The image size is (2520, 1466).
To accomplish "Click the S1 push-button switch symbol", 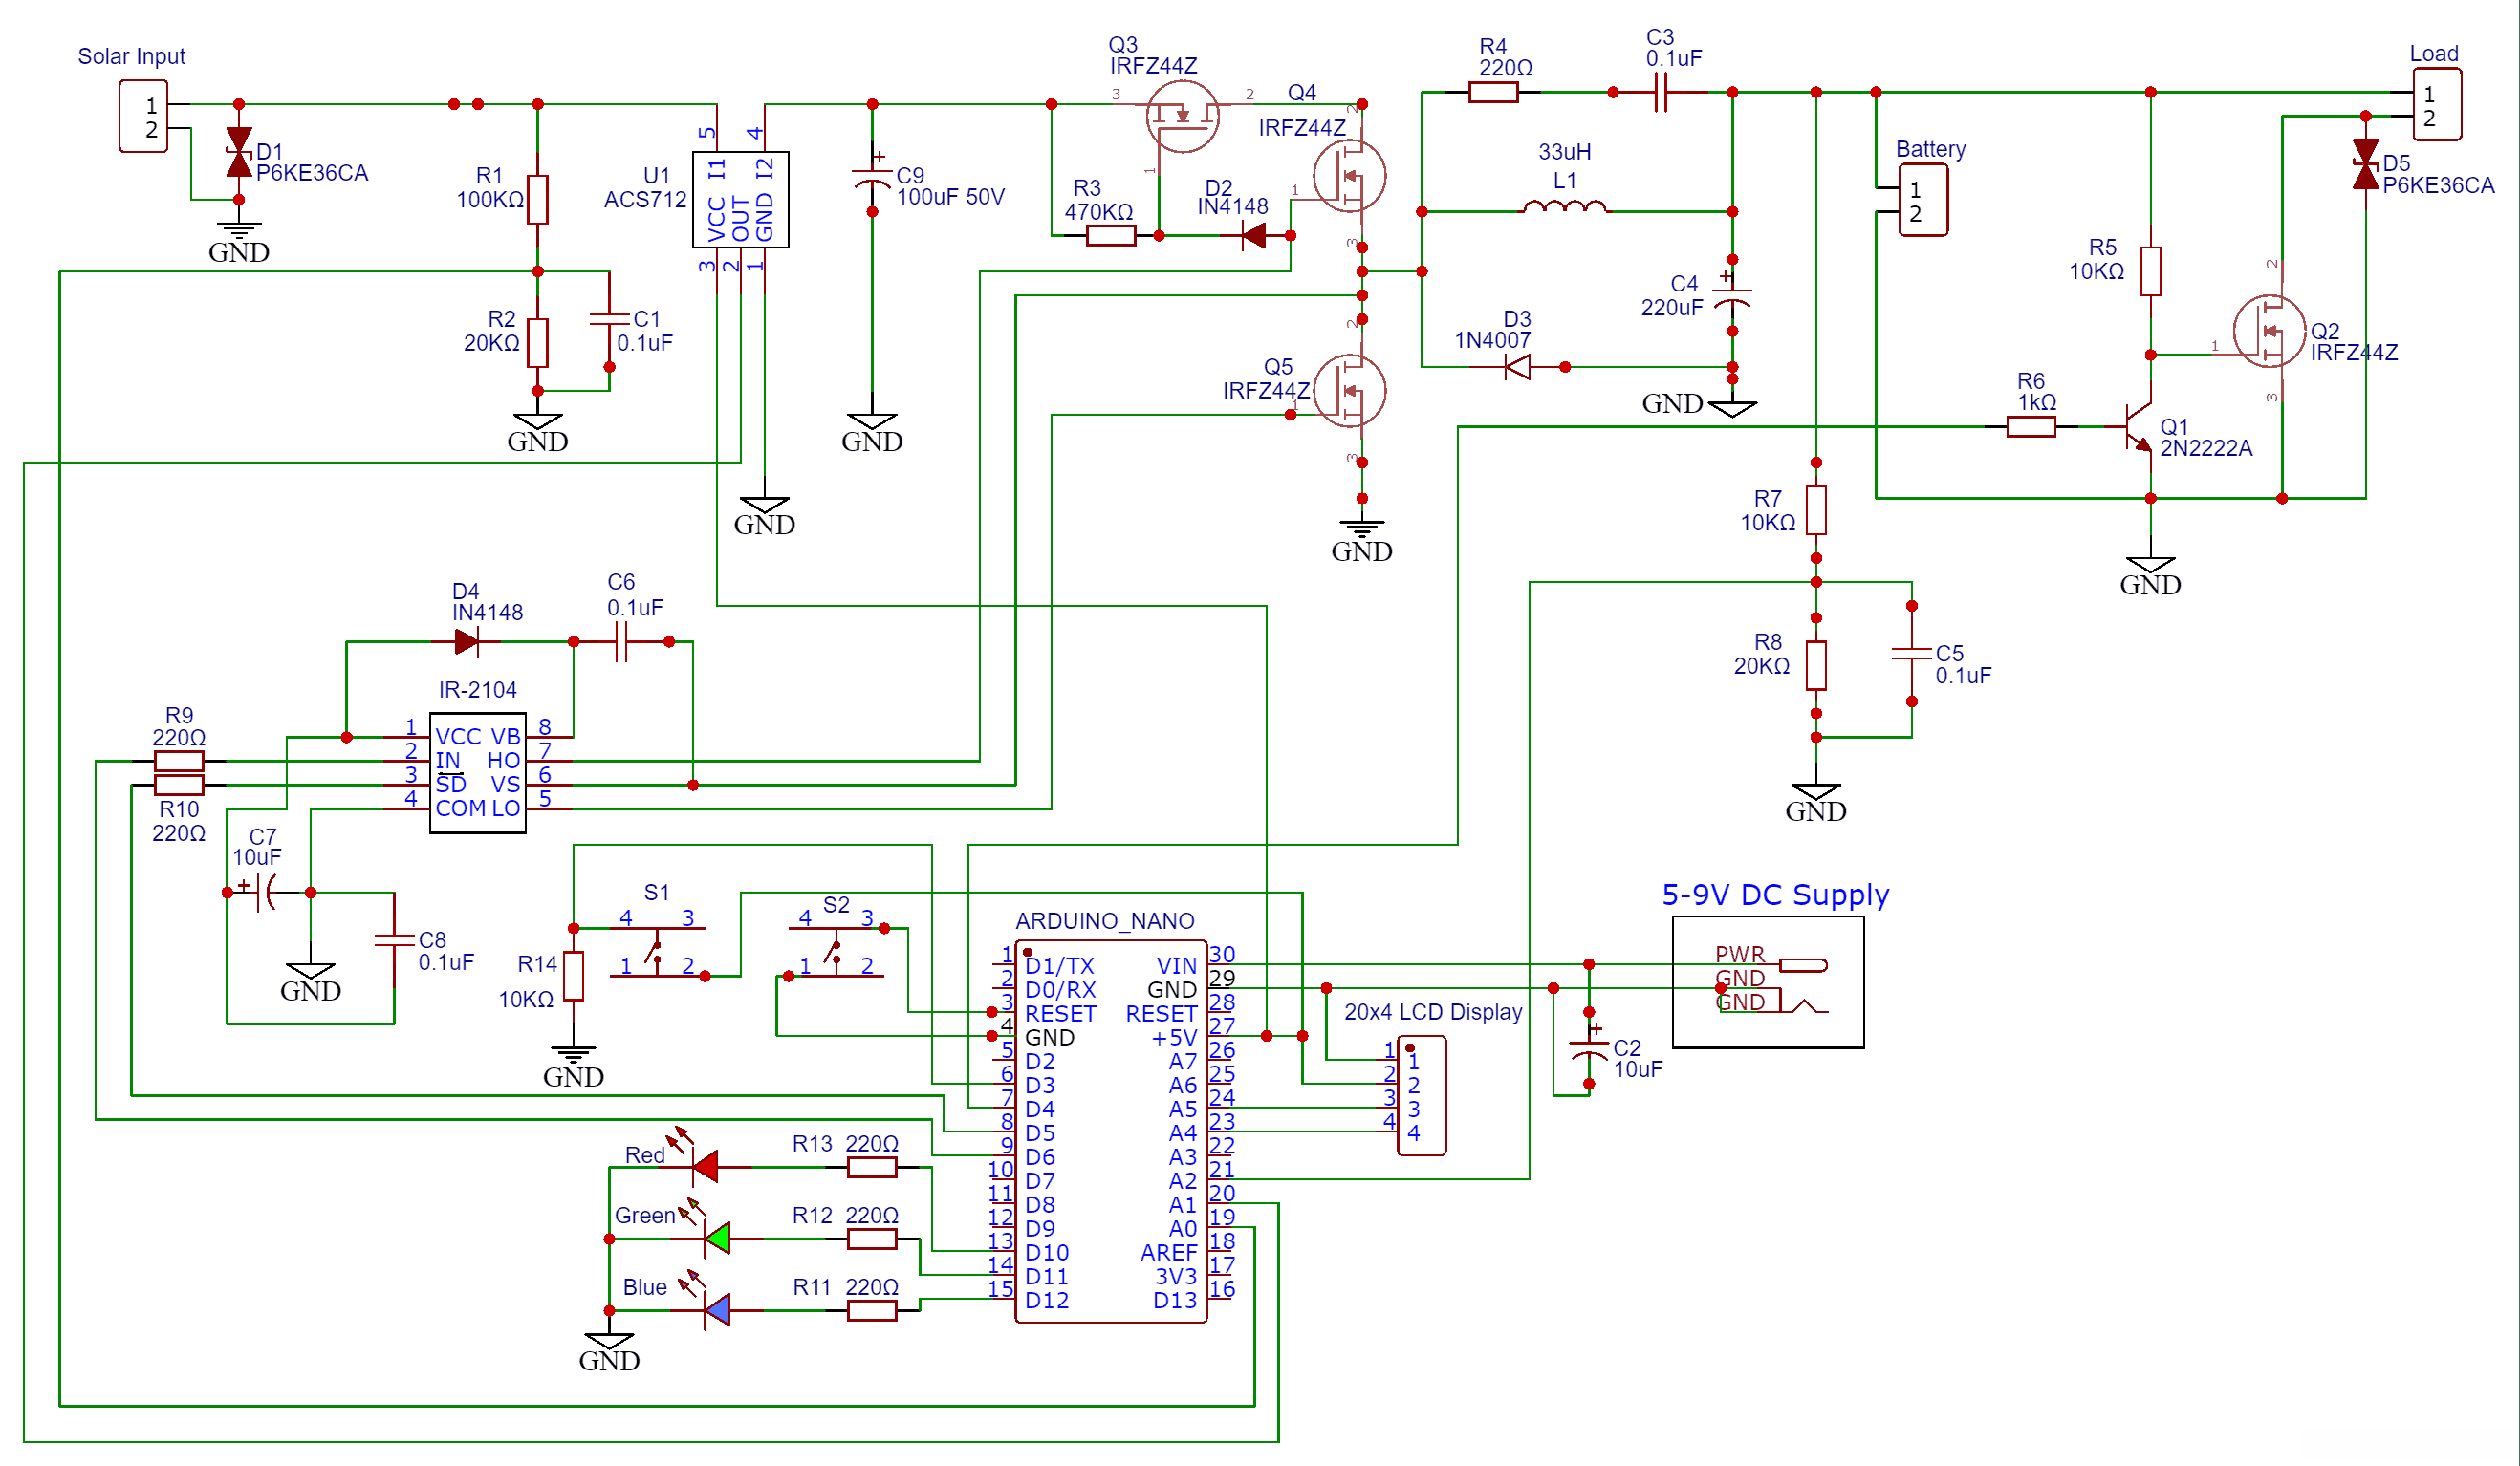I will (x=656, y=951).
